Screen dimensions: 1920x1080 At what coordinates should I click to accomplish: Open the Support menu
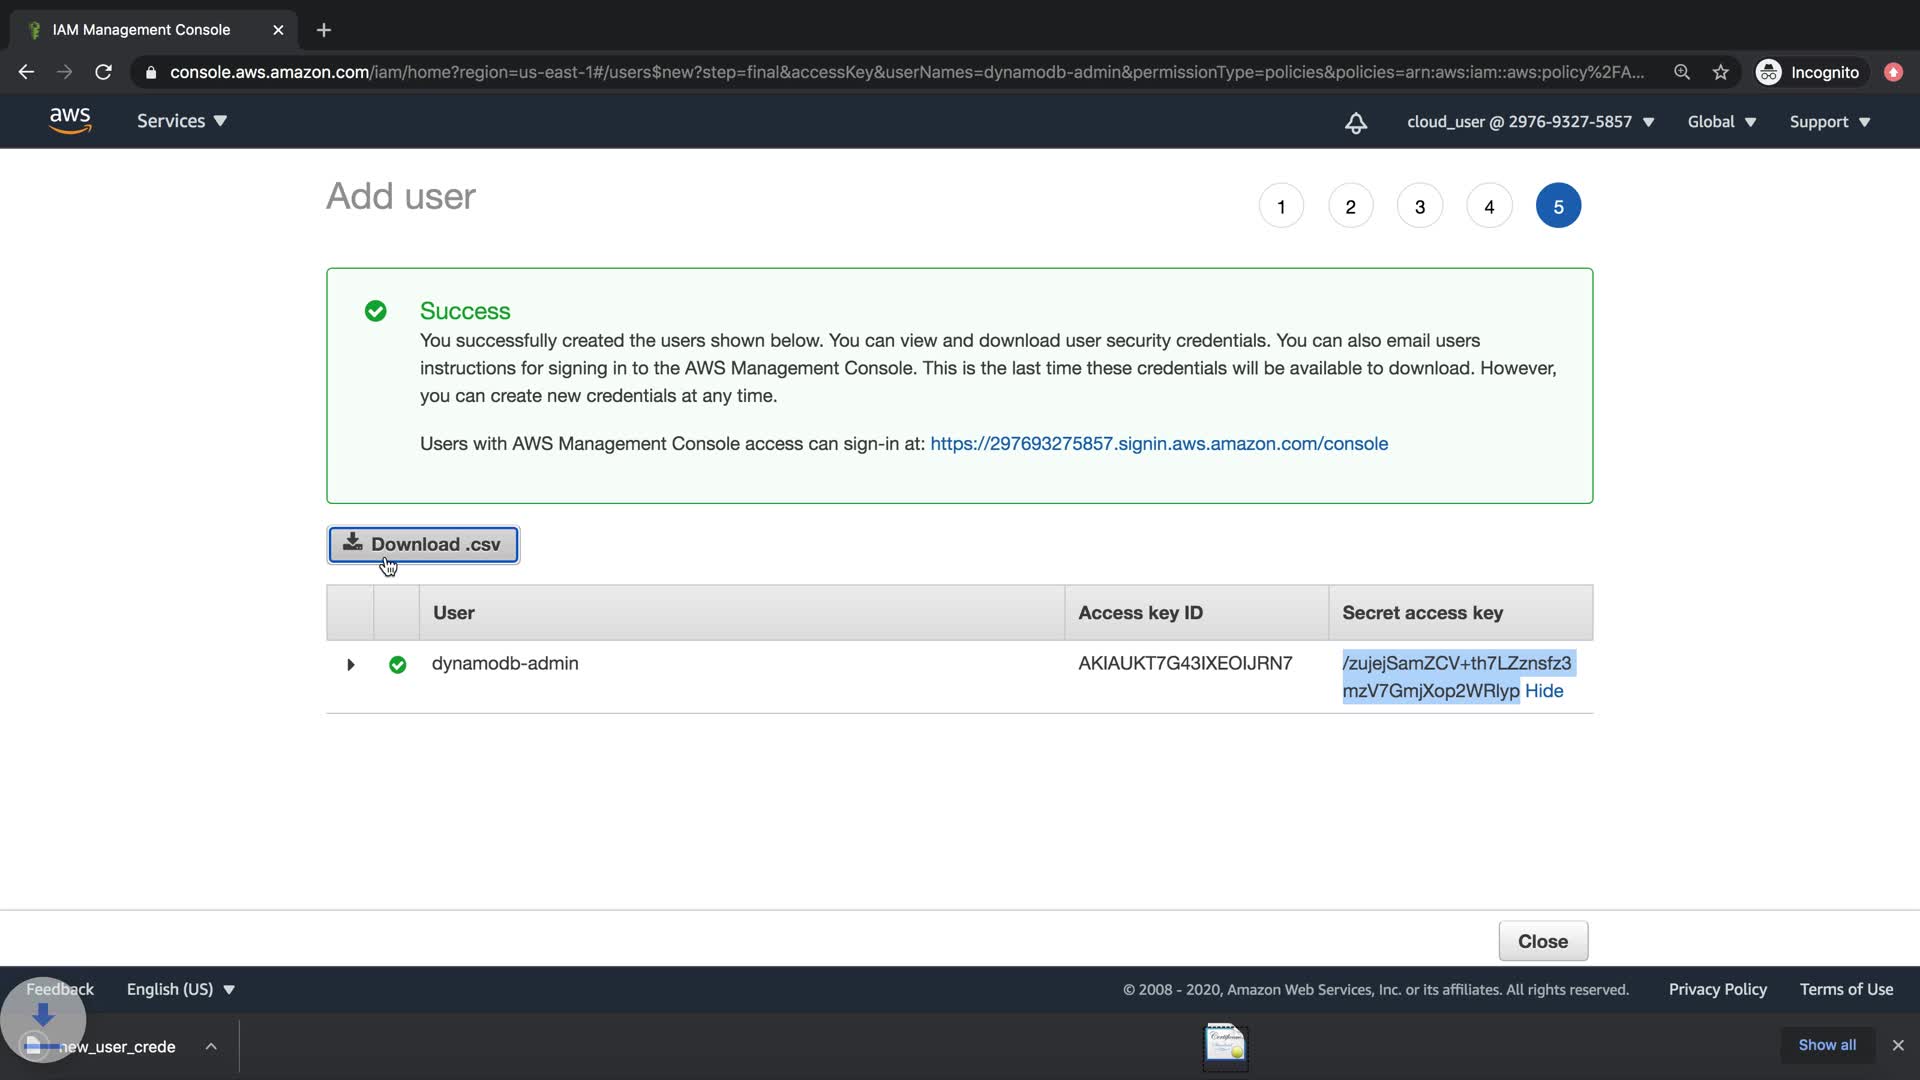click(x=1829, y=122)
